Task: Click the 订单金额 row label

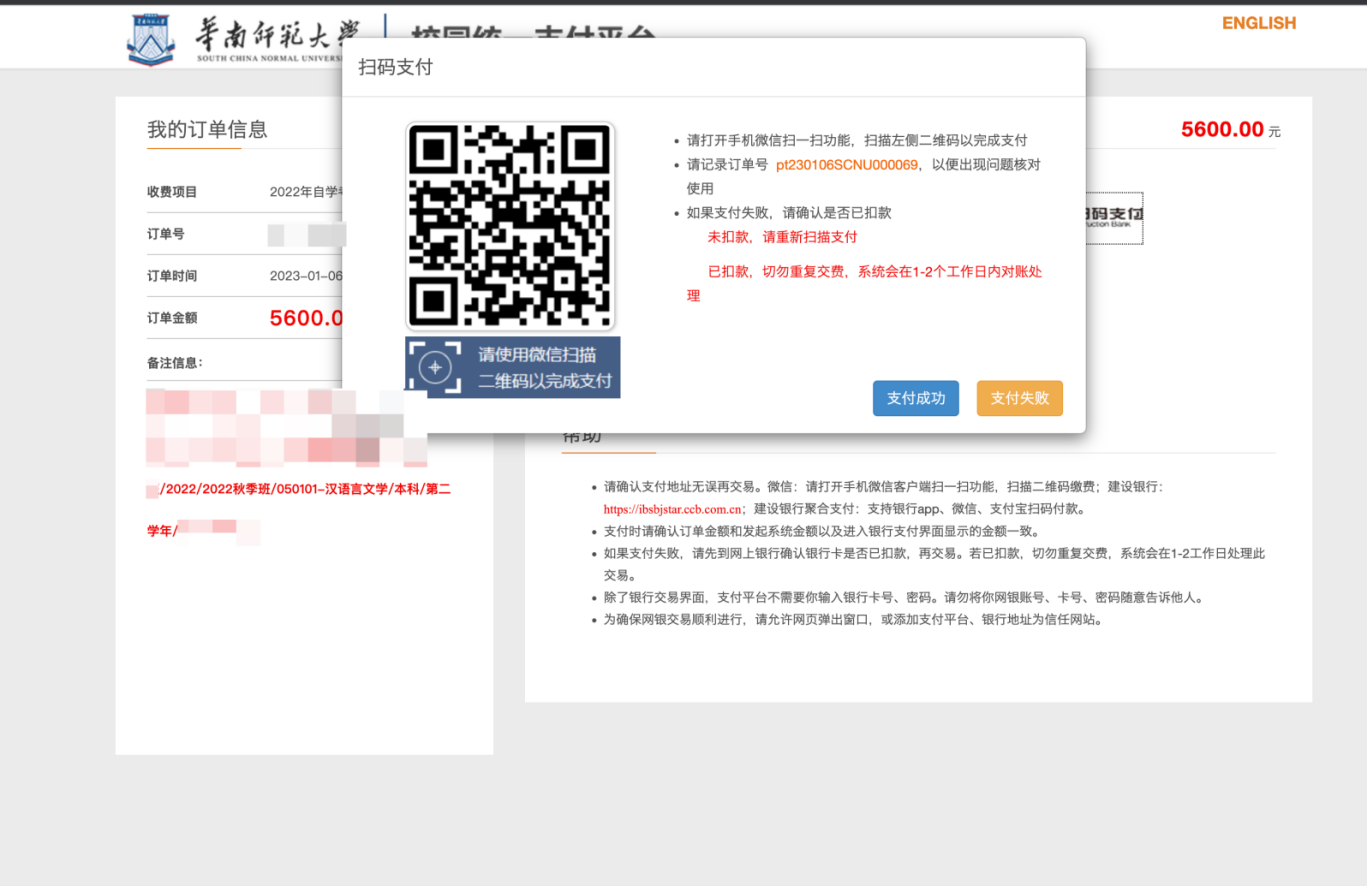Action: tap(172, 318)
